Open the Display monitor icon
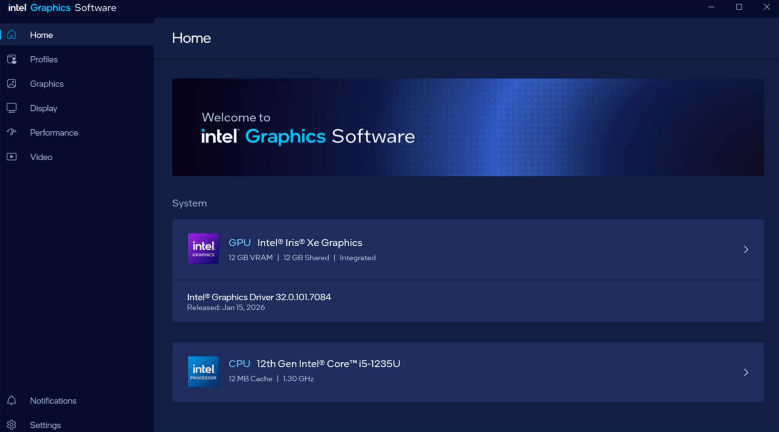This screenshot has height=432, width=779. [x=12, y=108]
